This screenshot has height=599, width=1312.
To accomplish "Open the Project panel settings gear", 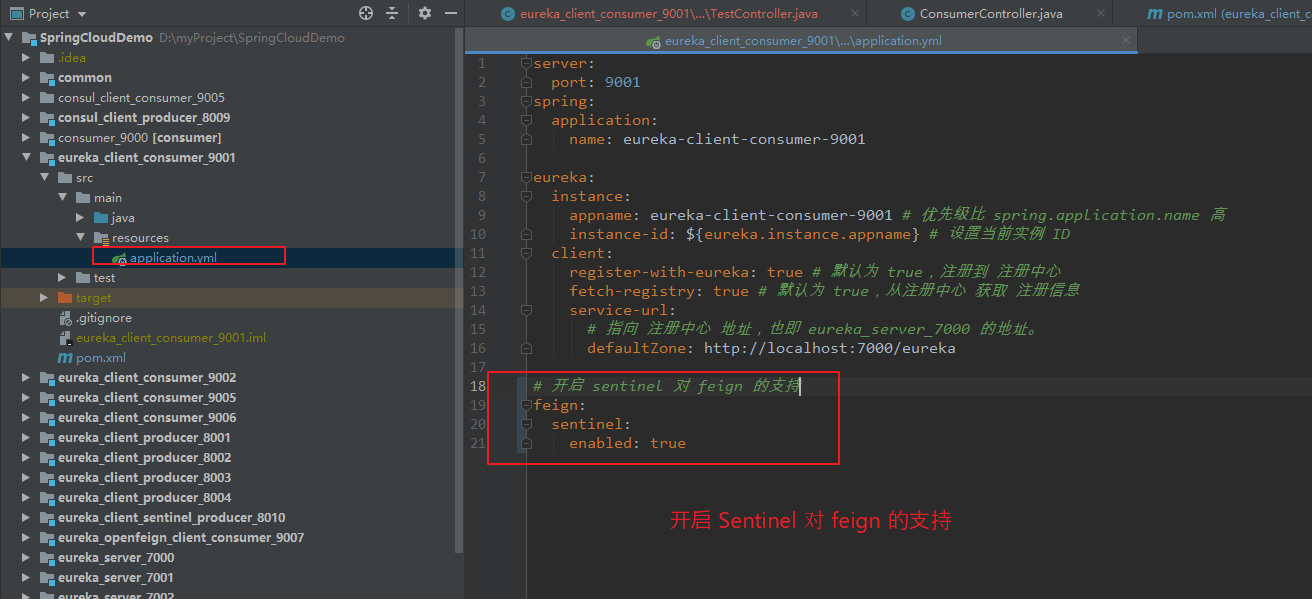I will point(425,13).
